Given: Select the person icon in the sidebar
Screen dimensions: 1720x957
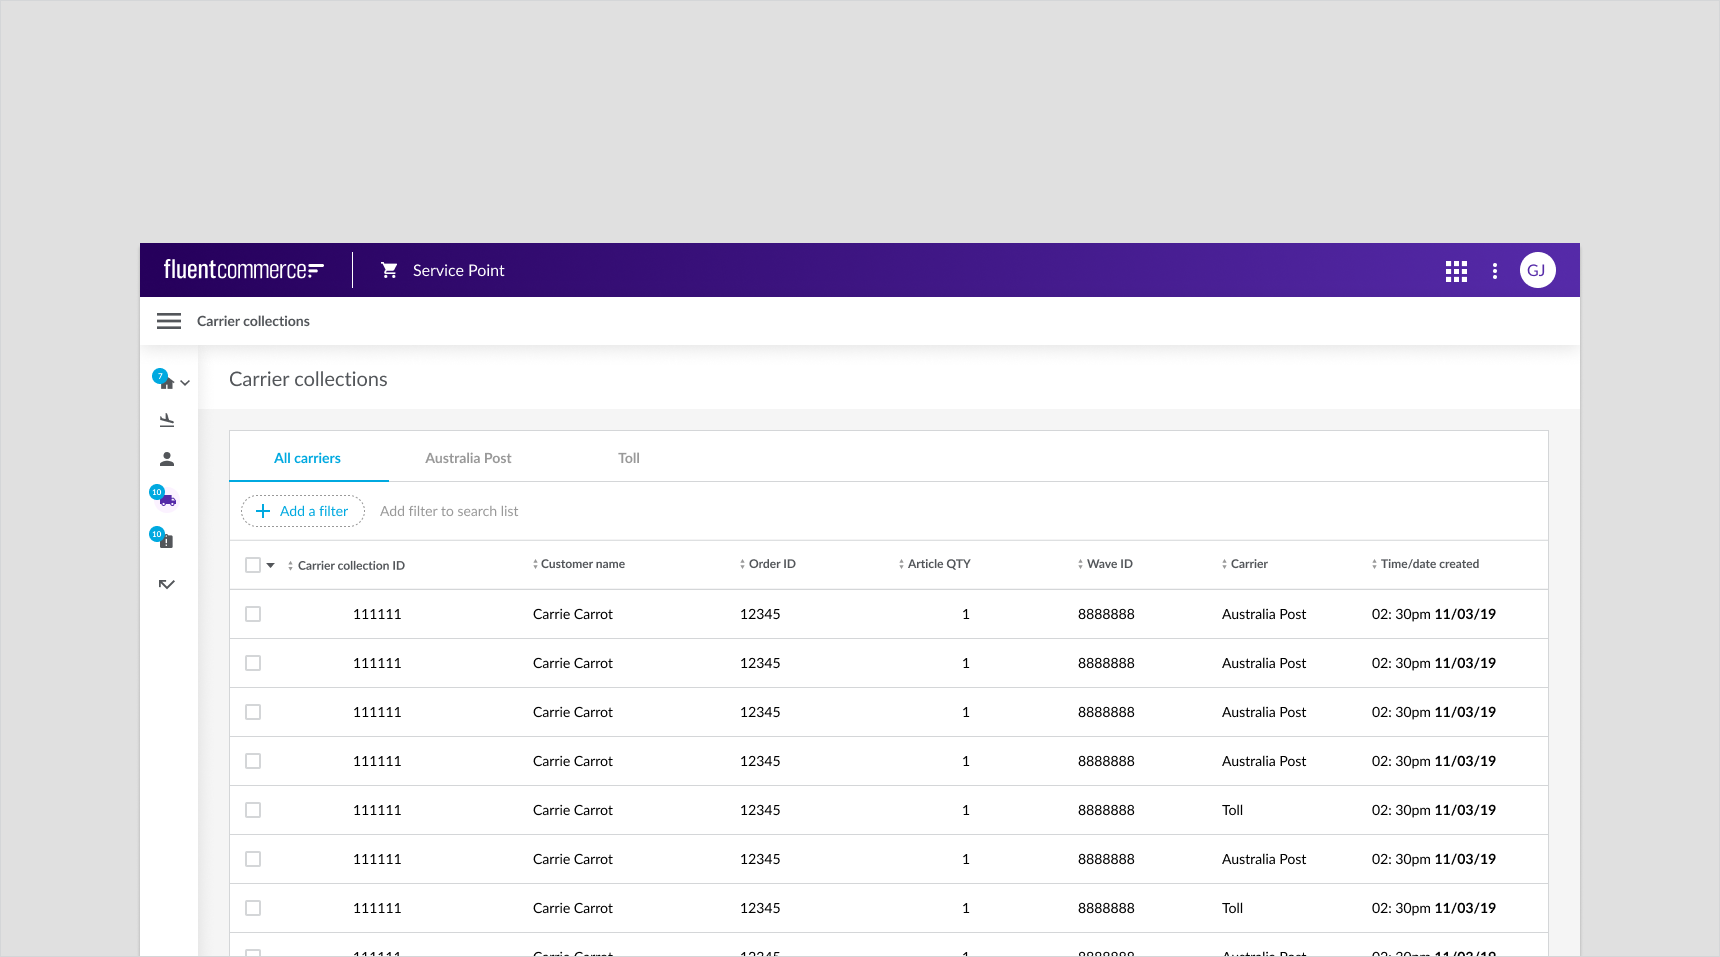Looking at the screenshot, I should [167, 459].
